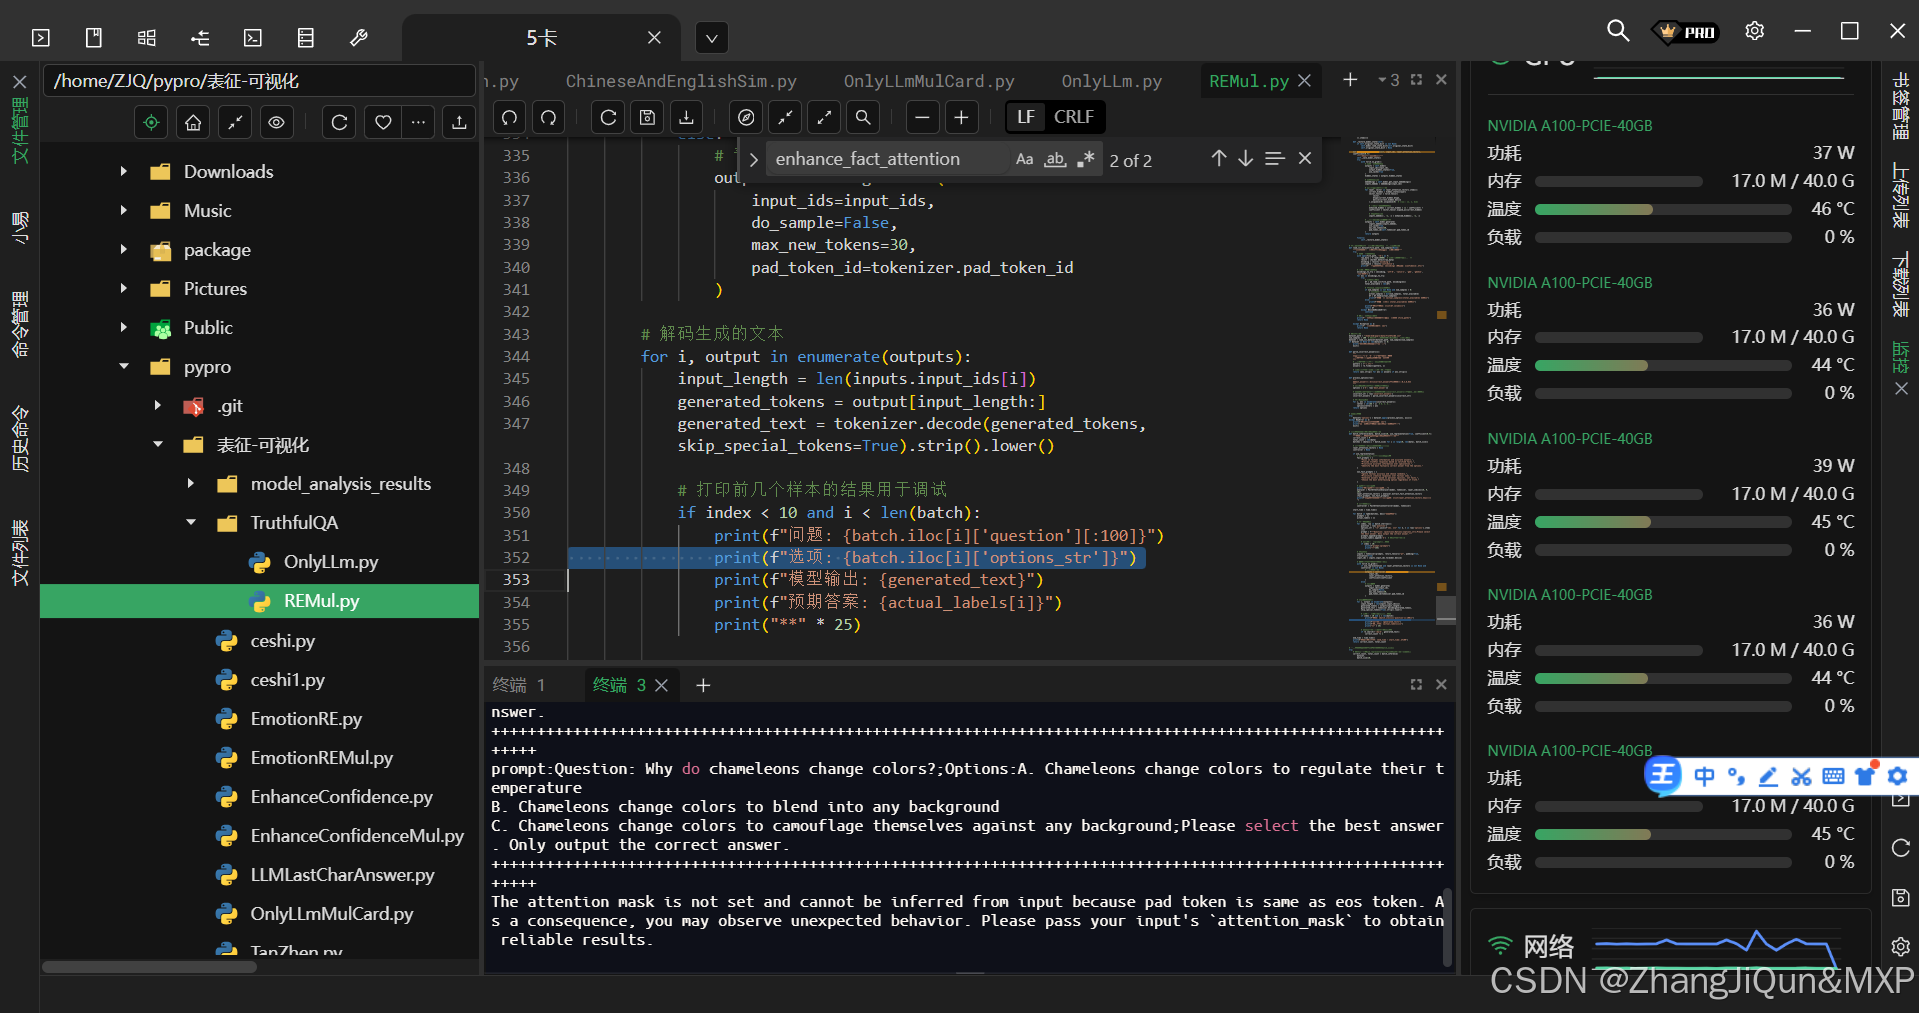The image size is (1919, 1013).
Task: Upload file via file manager upload icon
Action: 459,122
